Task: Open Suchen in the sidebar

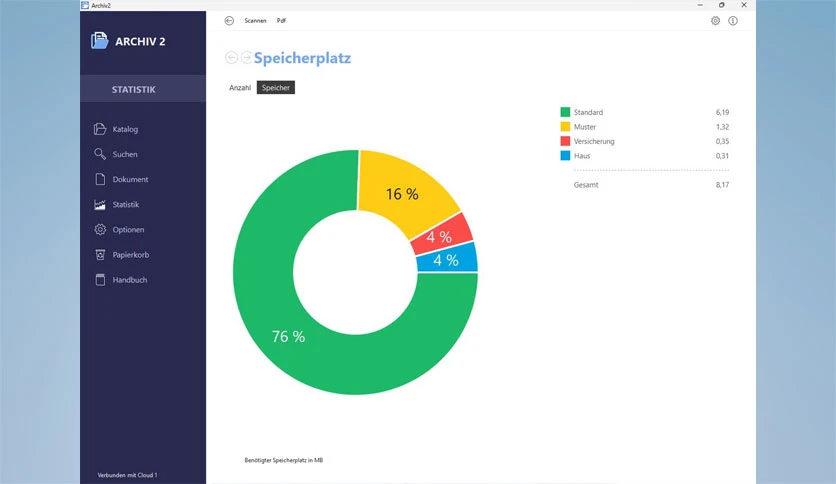Action: pos(125,154)
